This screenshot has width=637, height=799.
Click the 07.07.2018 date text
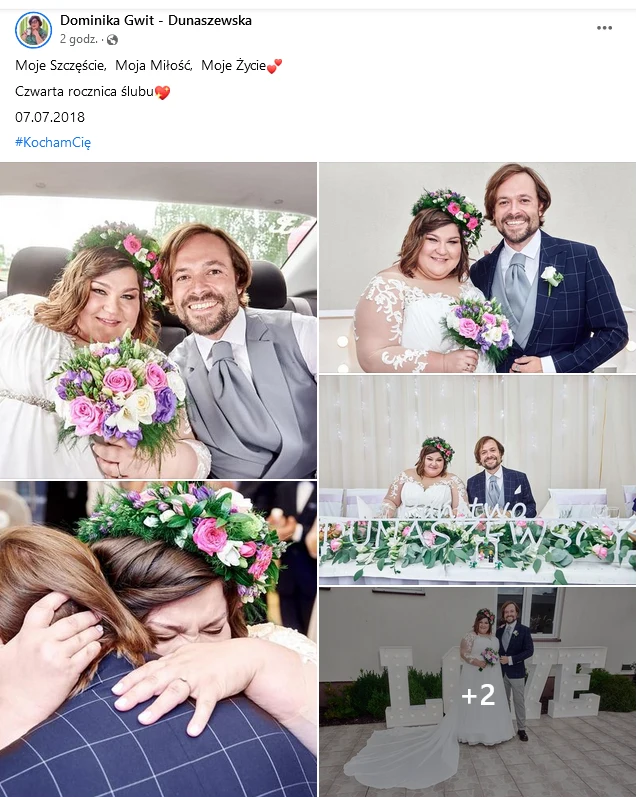(50, 117)
